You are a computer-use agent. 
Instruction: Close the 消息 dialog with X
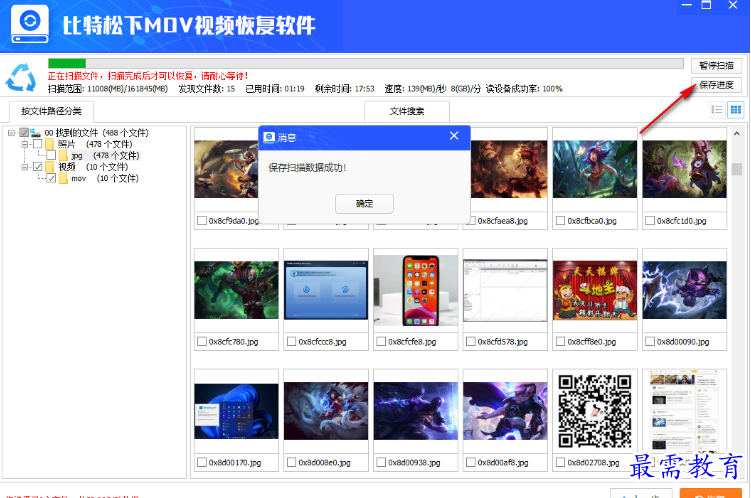tap(454, 136)
